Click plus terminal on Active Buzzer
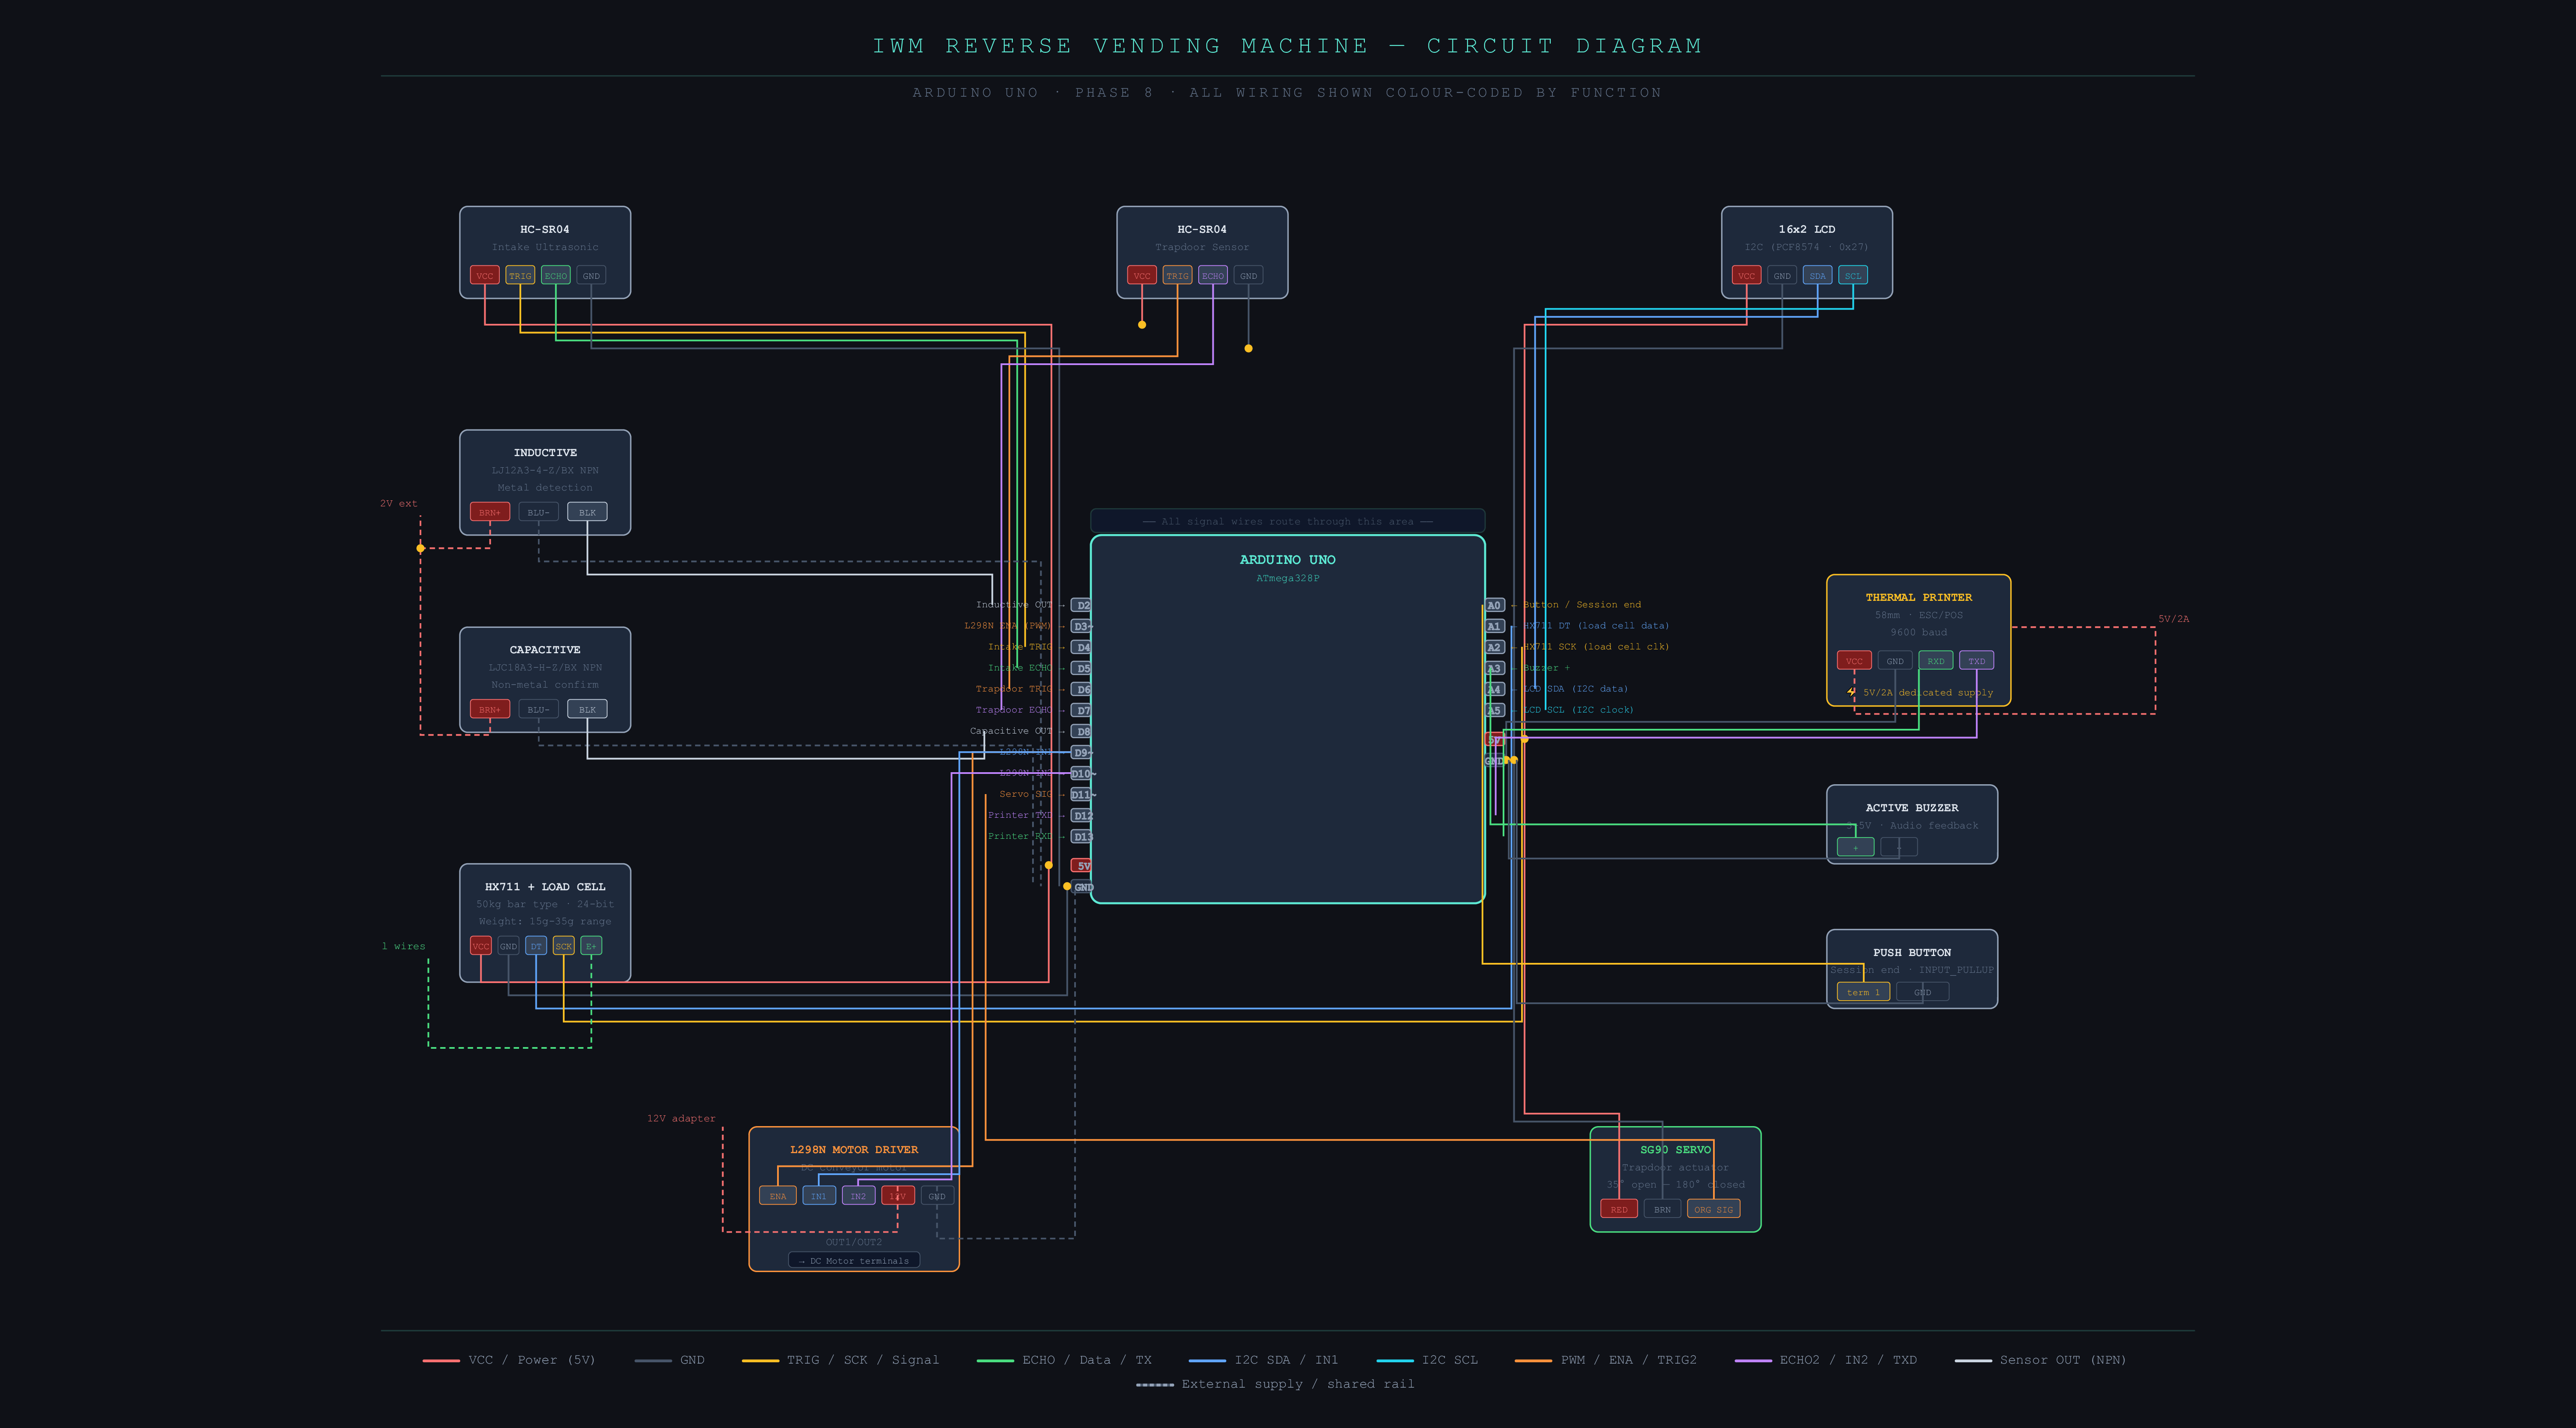Viewport: 2576px width, 1428px height. point(1856,847)
